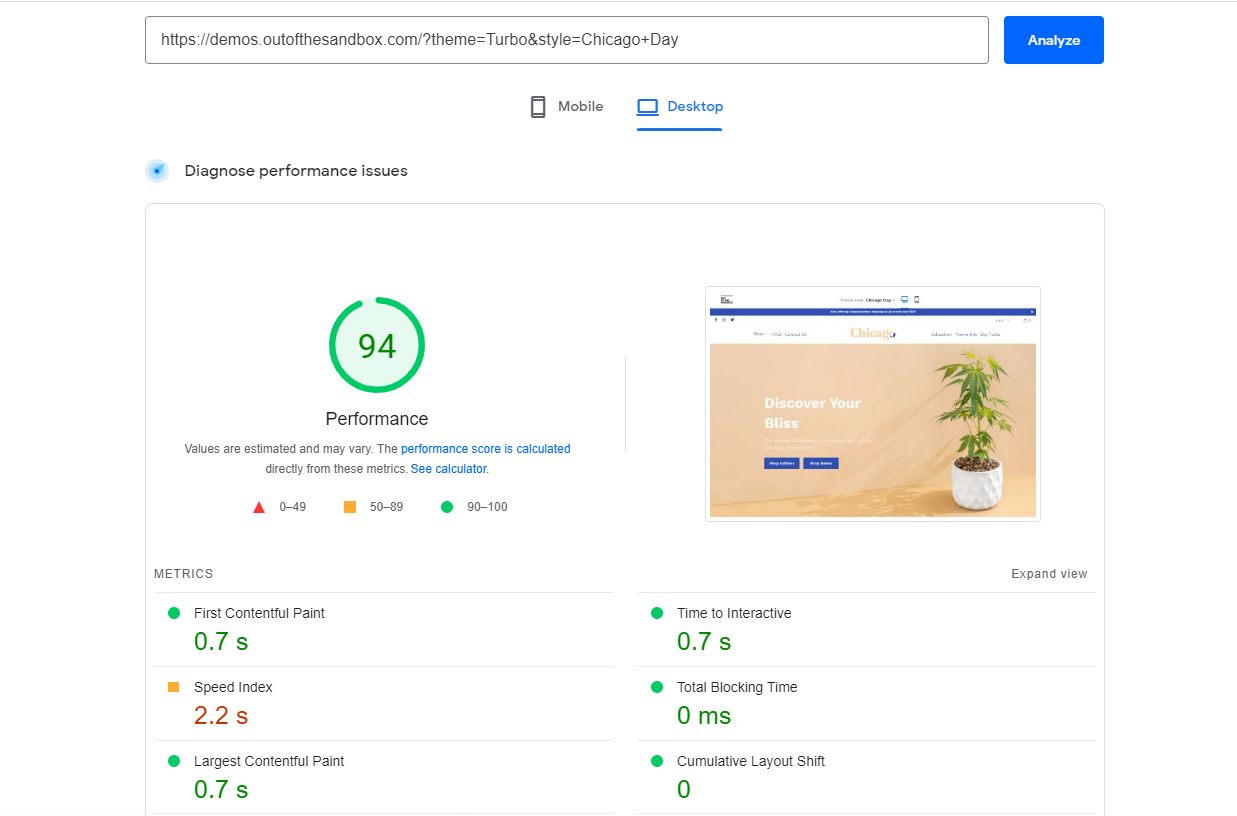Viewport: 1237px width, 816px height.
Task: Click the Speed Index value '2.2 s'
Action: coord(221,716)
